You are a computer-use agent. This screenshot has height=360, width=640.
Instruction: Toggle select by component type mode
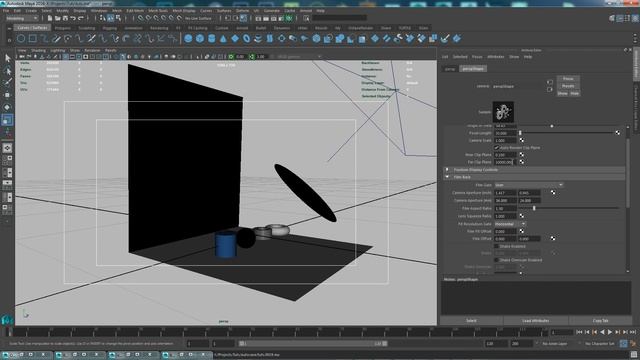pyautogui.click(x=118, y=18)
